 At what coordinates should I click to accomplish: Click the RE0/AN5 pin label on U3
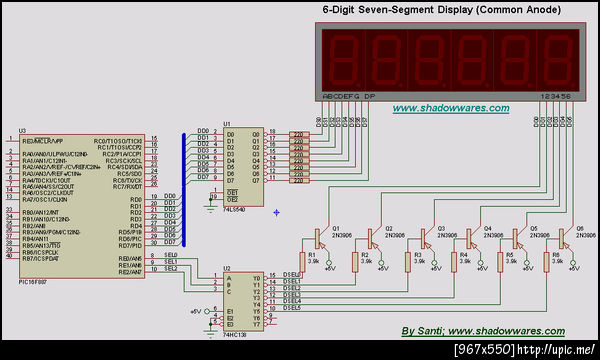point(130,259)
